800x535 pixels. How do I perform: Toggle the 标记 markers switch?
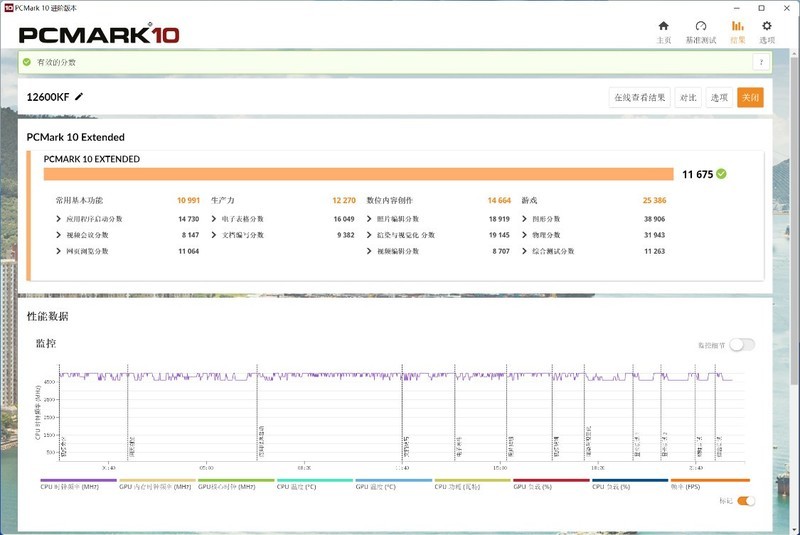[x=746, y=501]
